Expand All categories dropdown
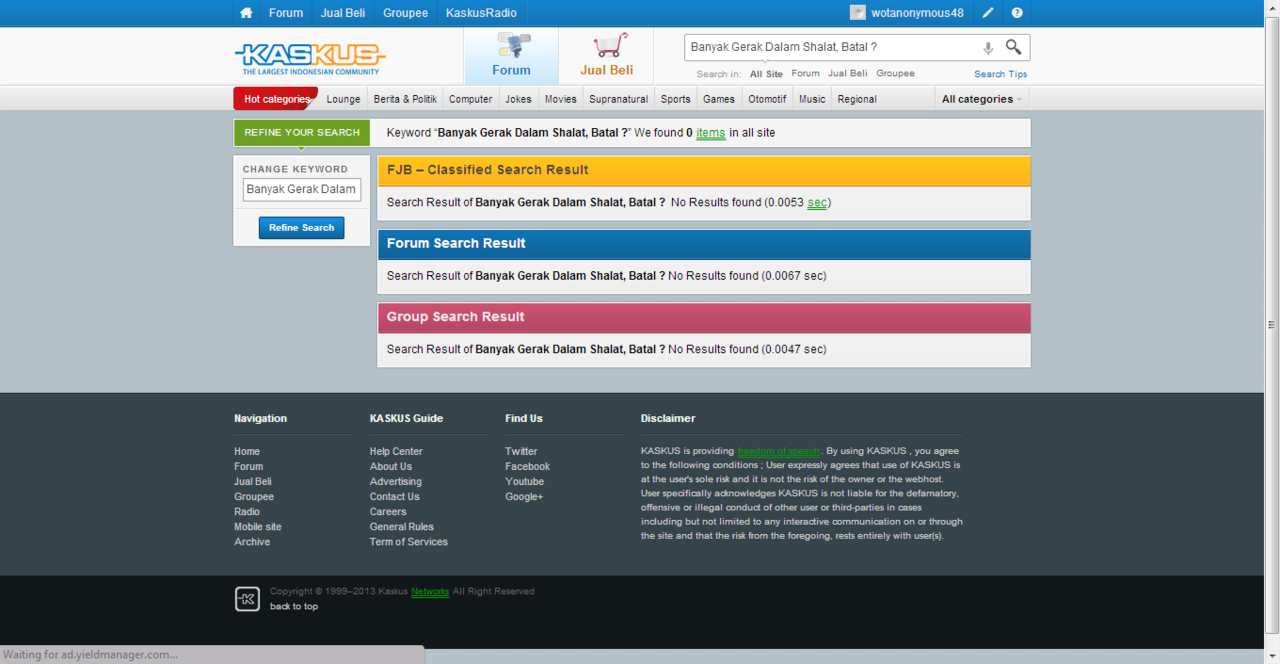The width and height of the screenshot is (1280, 664). tap(982, 99)
